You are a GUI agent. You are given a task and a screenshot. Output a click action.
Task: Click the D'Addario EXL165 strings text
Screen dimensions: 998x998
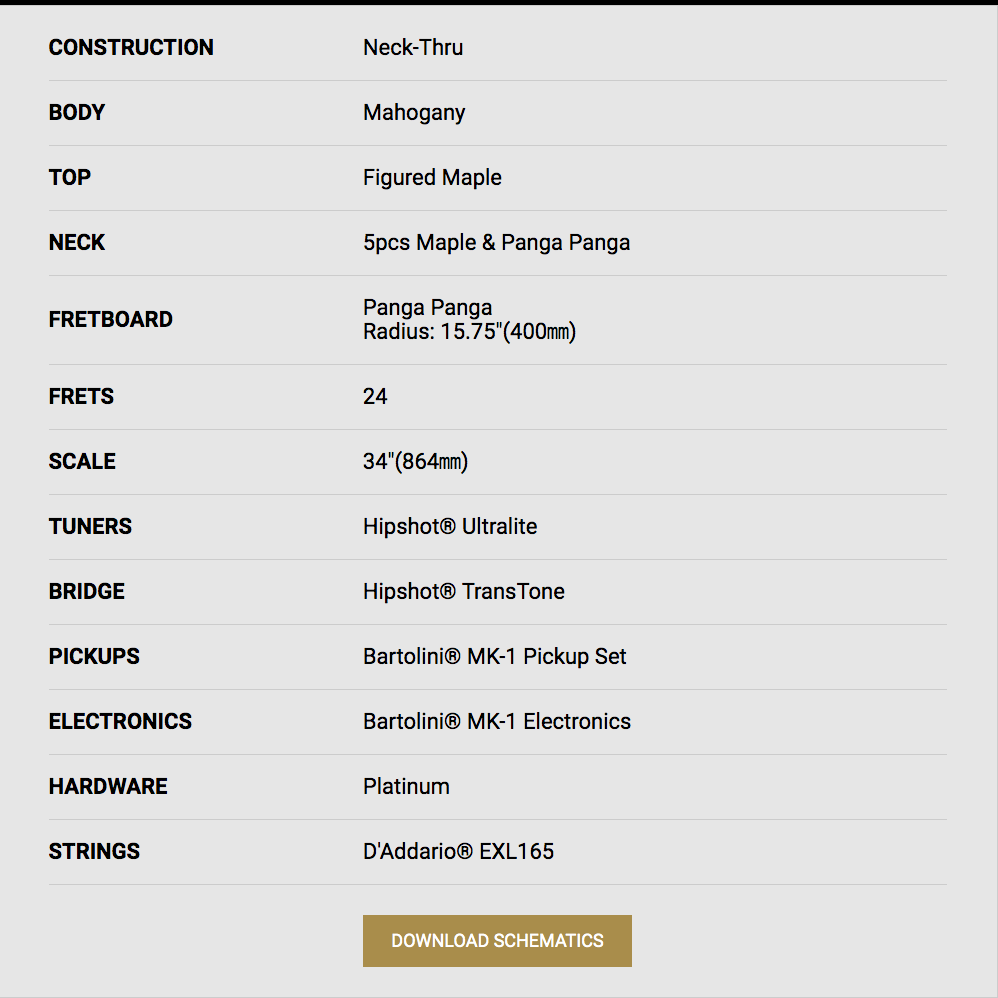click(458, 851)
